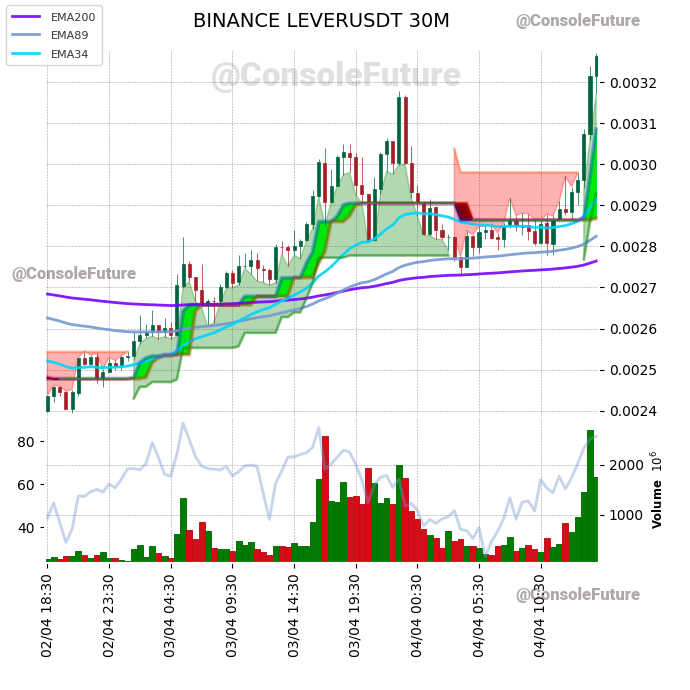Click the 0.0025 price axis label
Screen dimensions: 690x690
[633, 370]
